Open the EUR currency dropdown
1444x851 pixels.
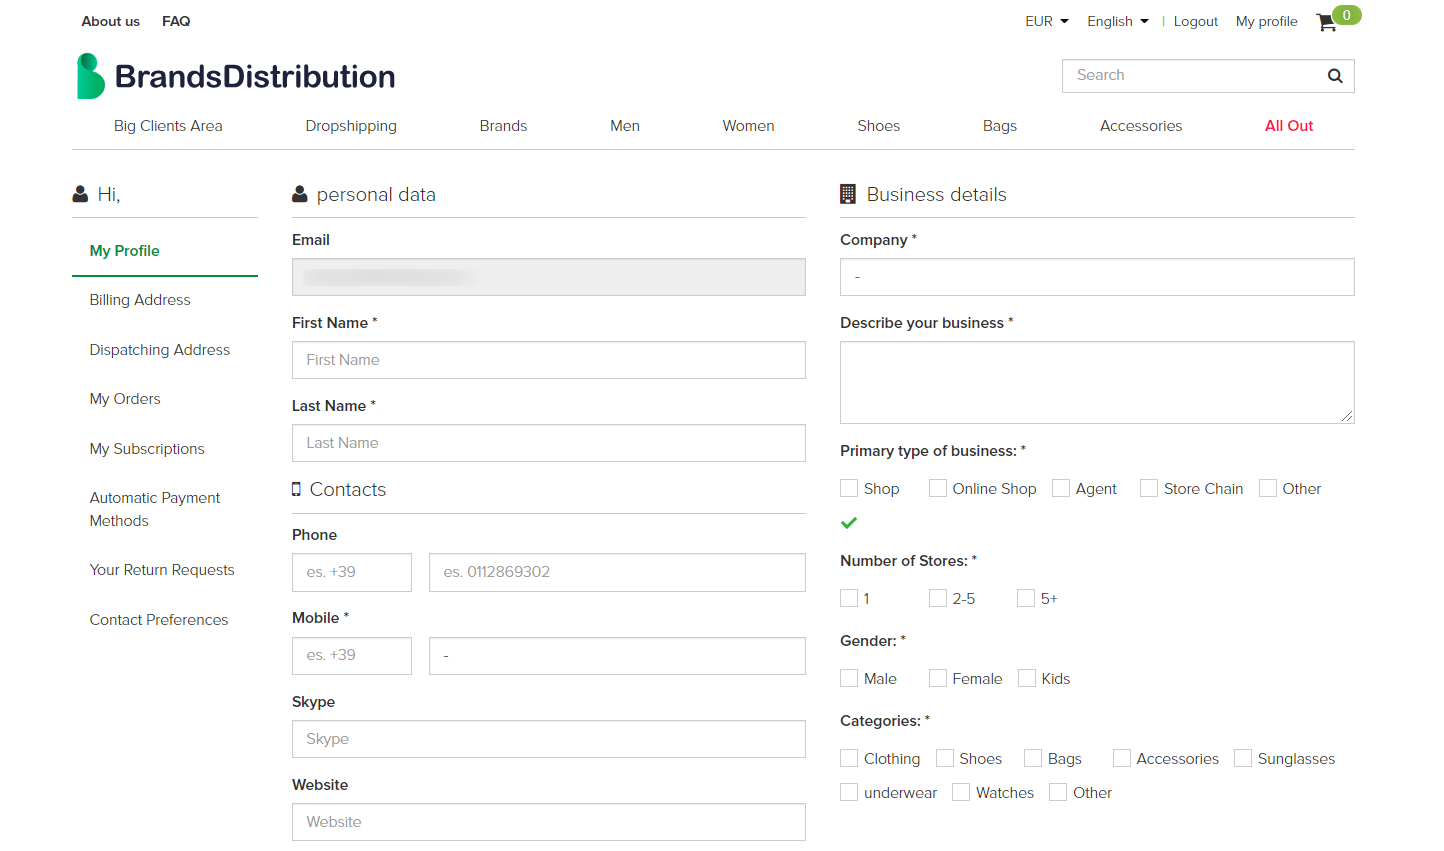pos(1046,21)
